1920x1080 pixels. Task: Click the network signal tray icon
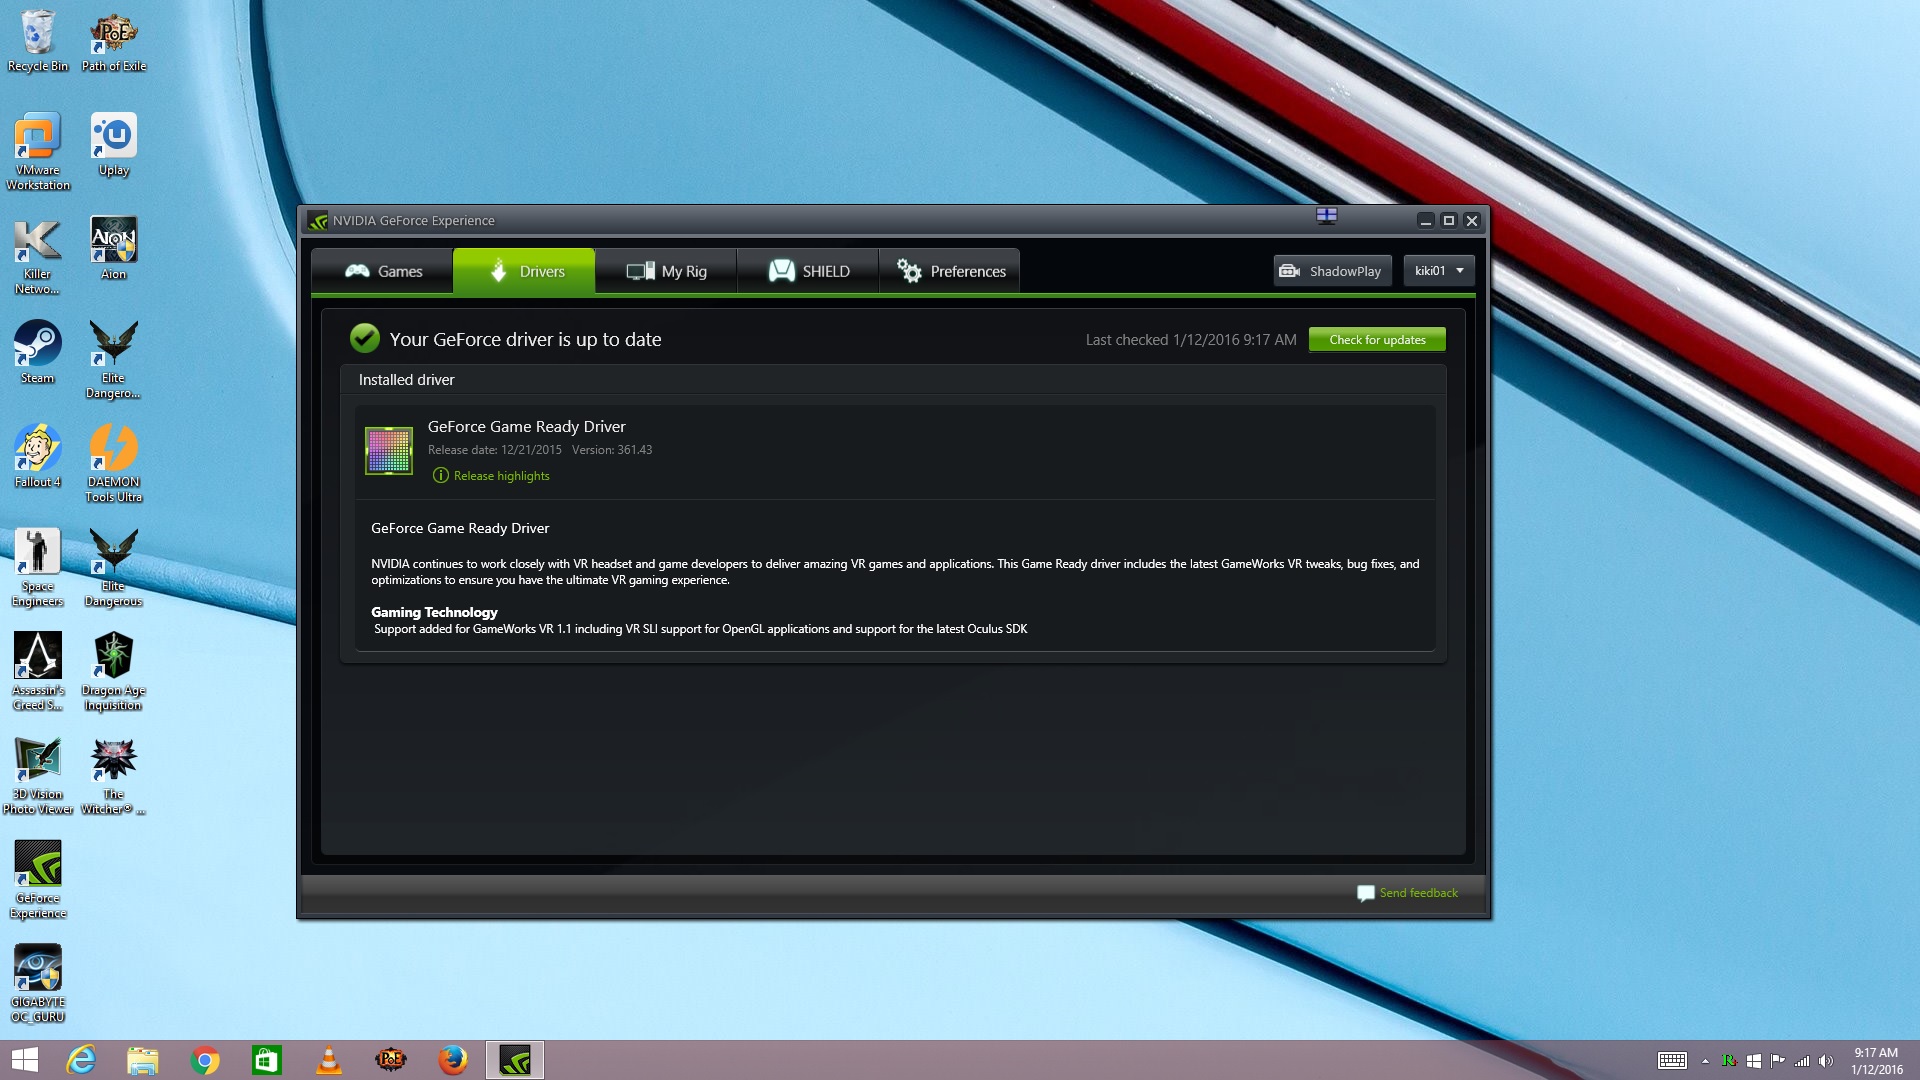point(1802,1061)
